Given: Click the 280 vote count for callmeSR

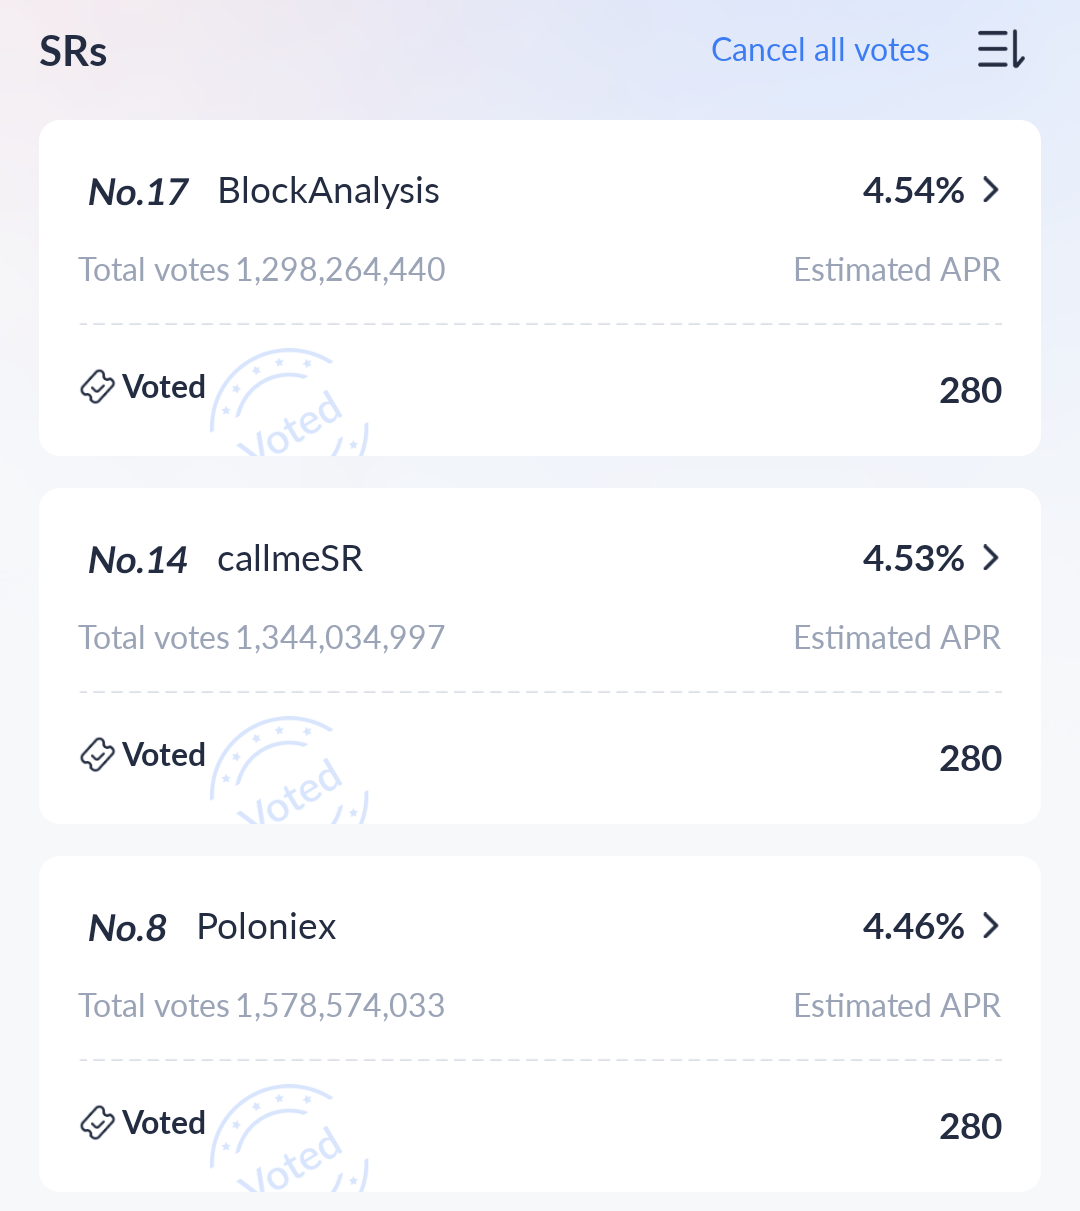Looking at the screenshot, I should tap(970, 758).
